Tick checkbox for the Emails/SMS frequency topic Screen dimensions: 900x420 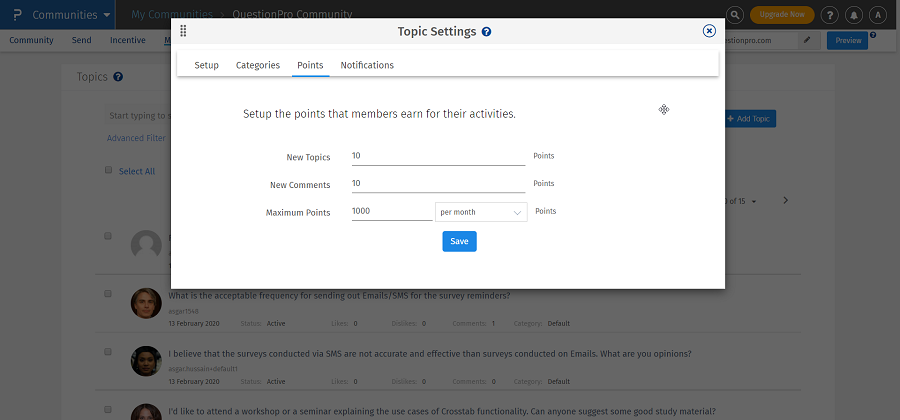pyautogui.click(x=108, y=293)
